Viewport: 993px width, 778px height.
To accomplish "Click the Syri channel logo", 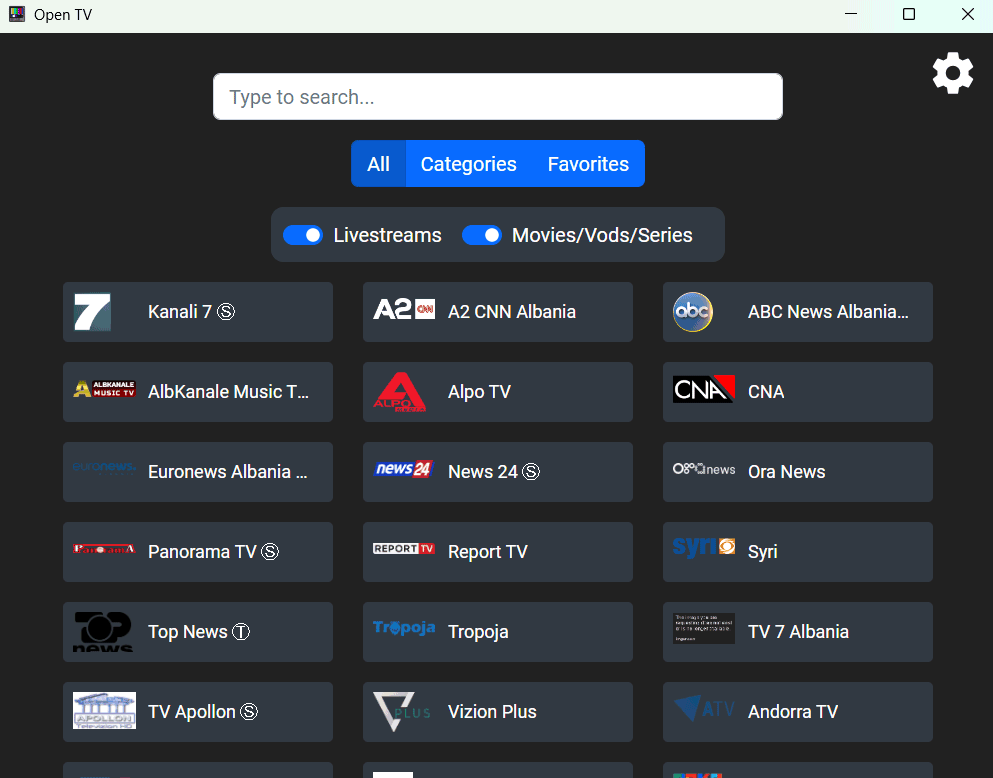I will pyautogui.click(x=704, y=547).
